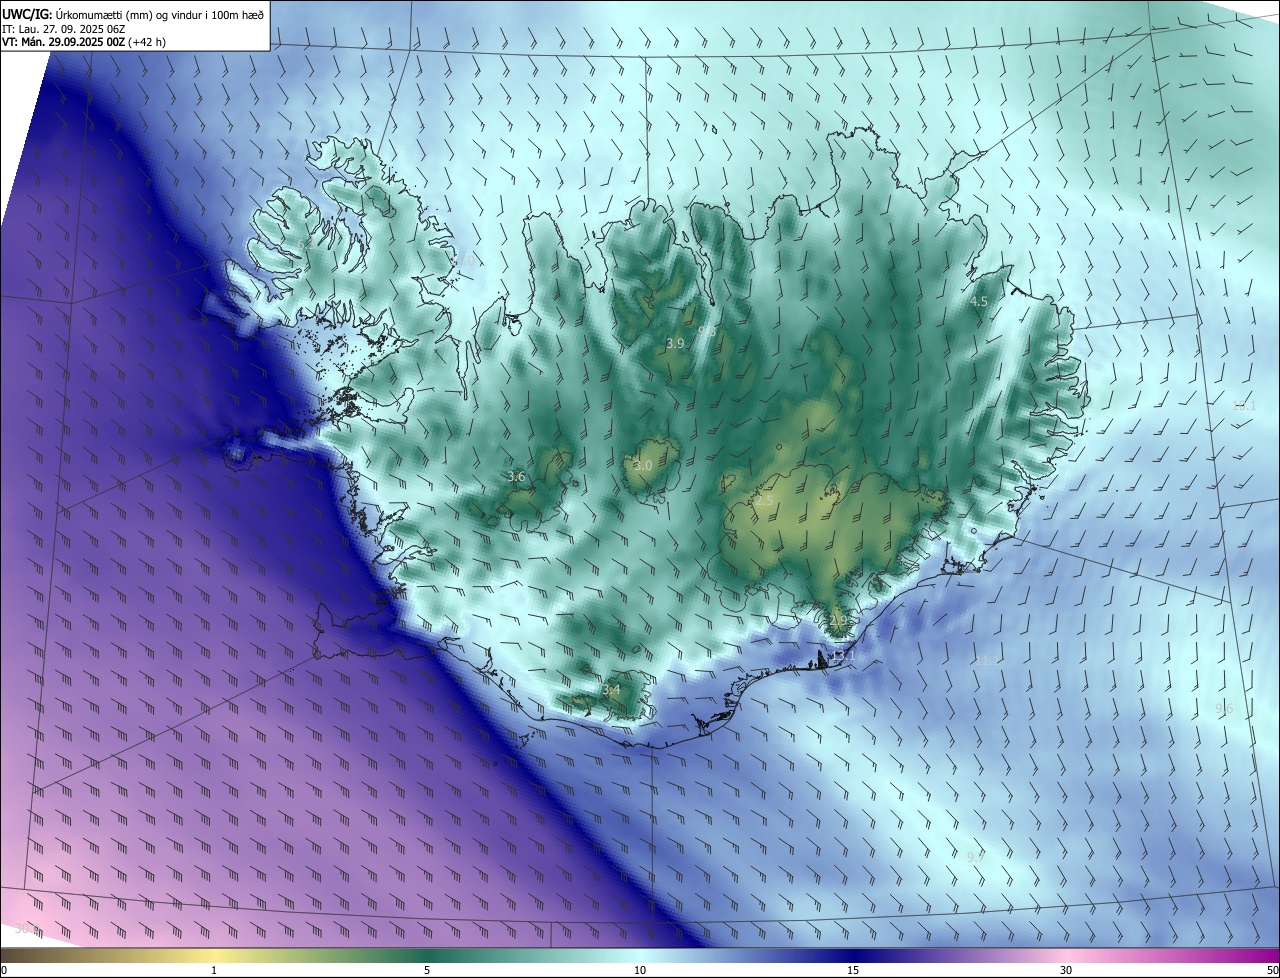Image resolution: width=1280 pixels, height=978 pixels.
Task: Click the title text "Úrkomumætti (mm) og vindur i 100m hæð"
Action: (x=159, y=14)
